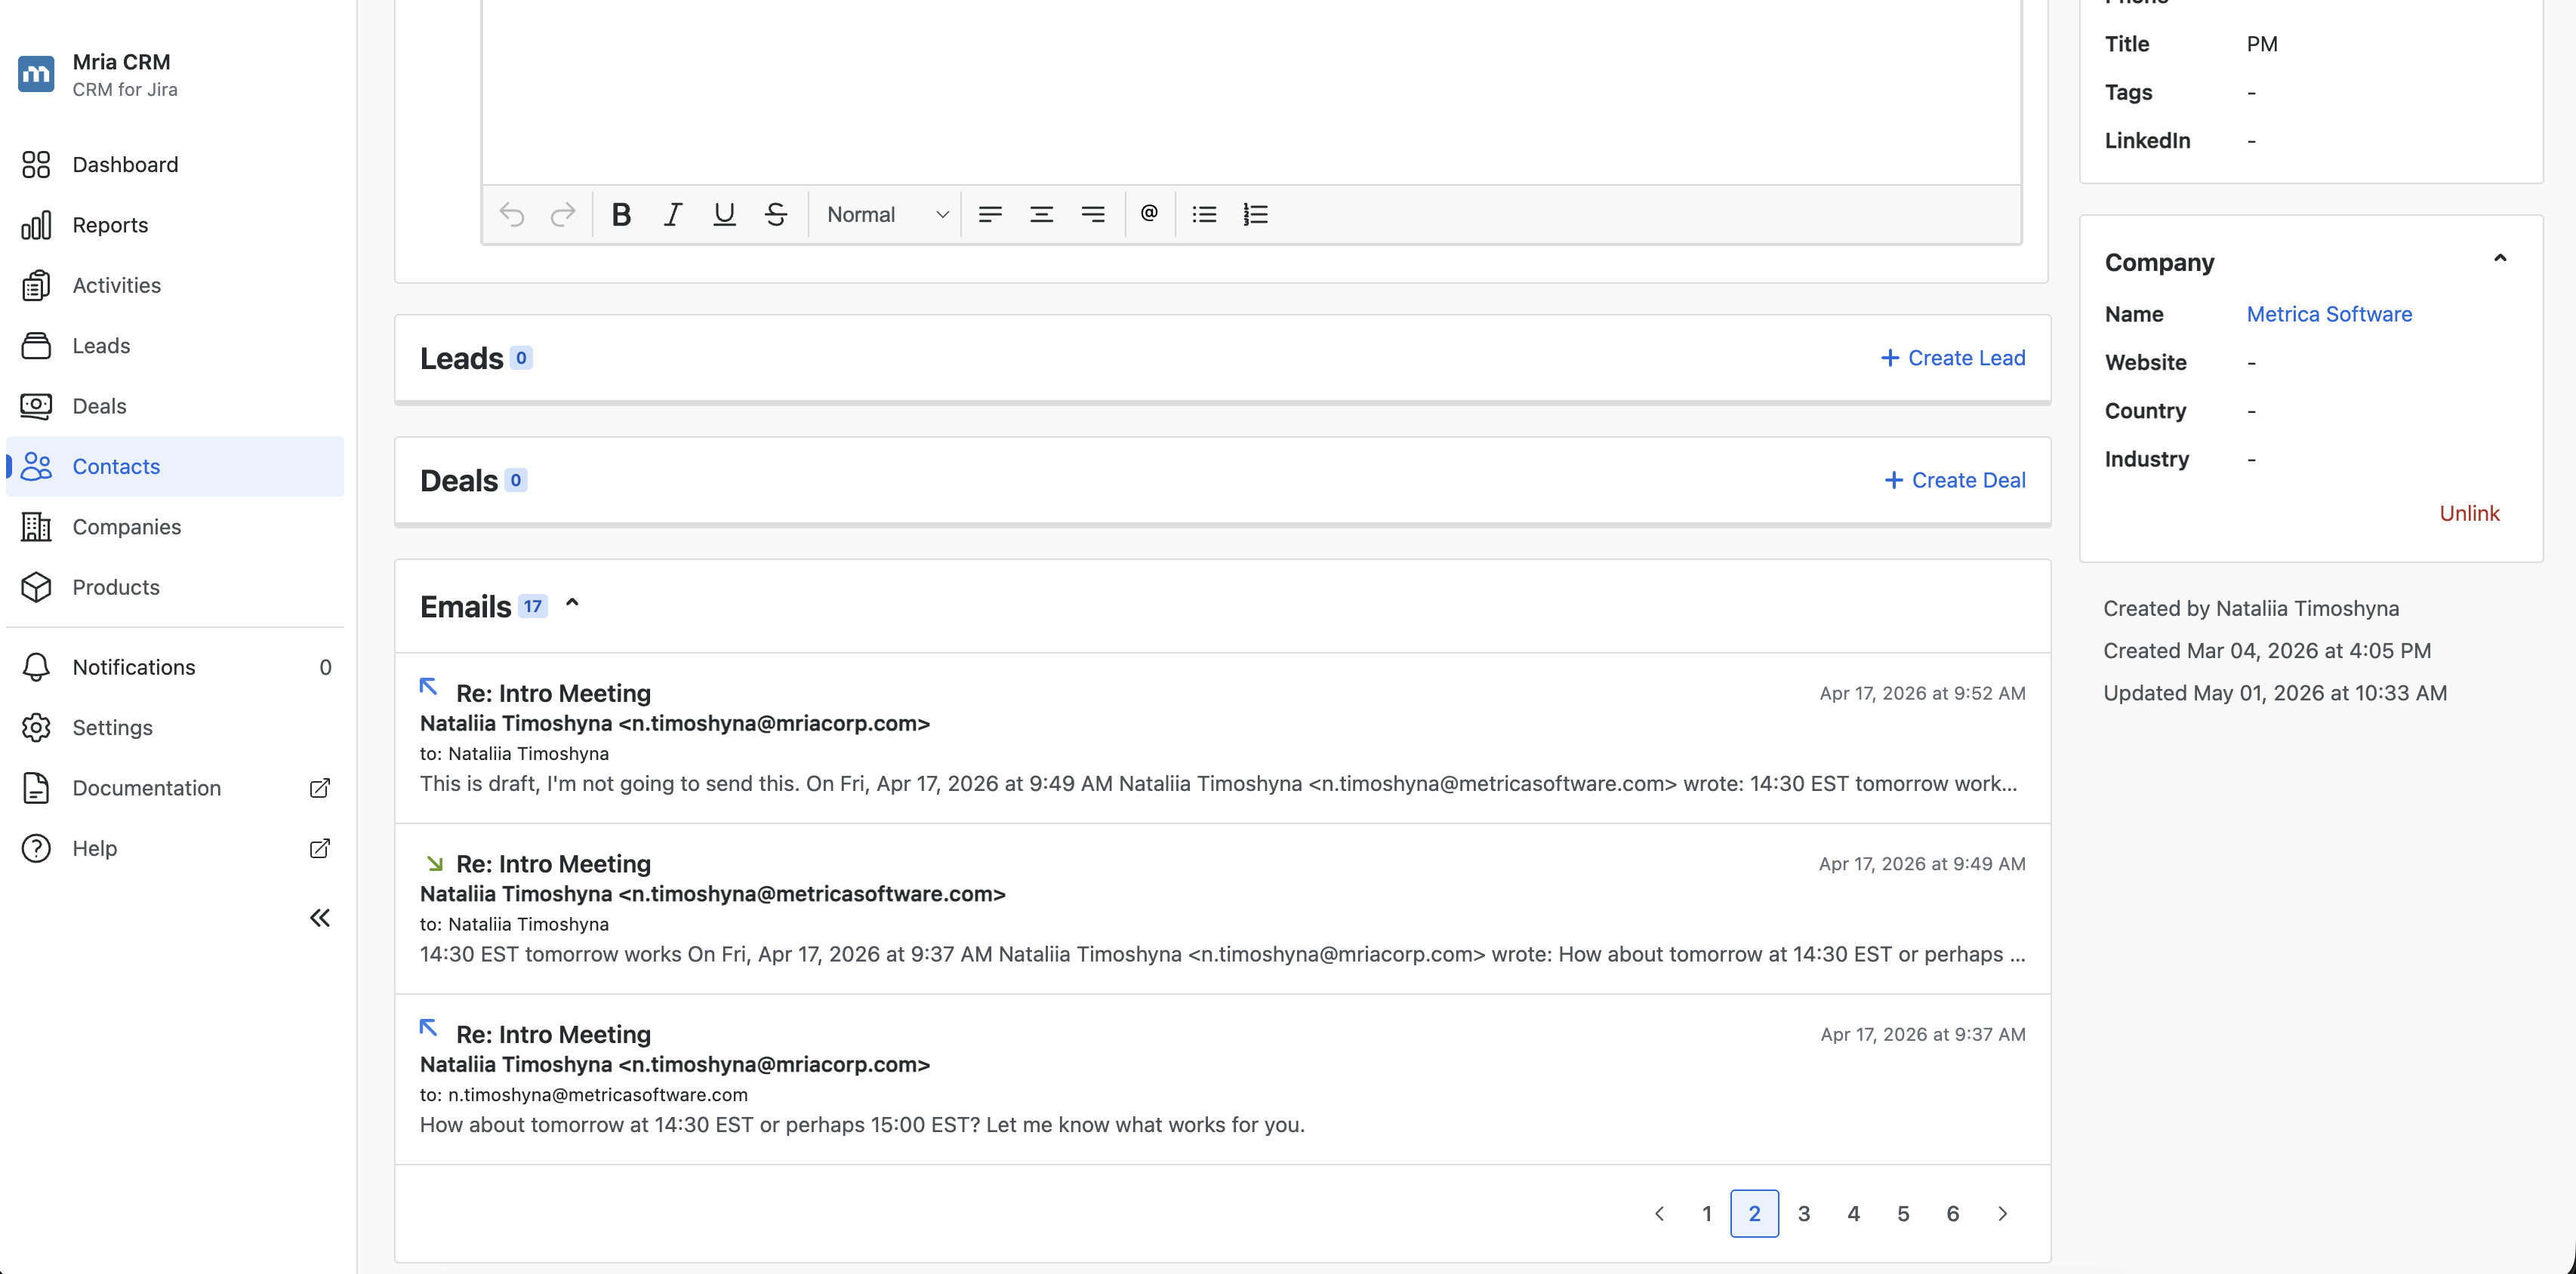The height and width of the screenshot is (1274, 2576).
Task: Go to emails page 6
Action: tap(1952, 1213)
